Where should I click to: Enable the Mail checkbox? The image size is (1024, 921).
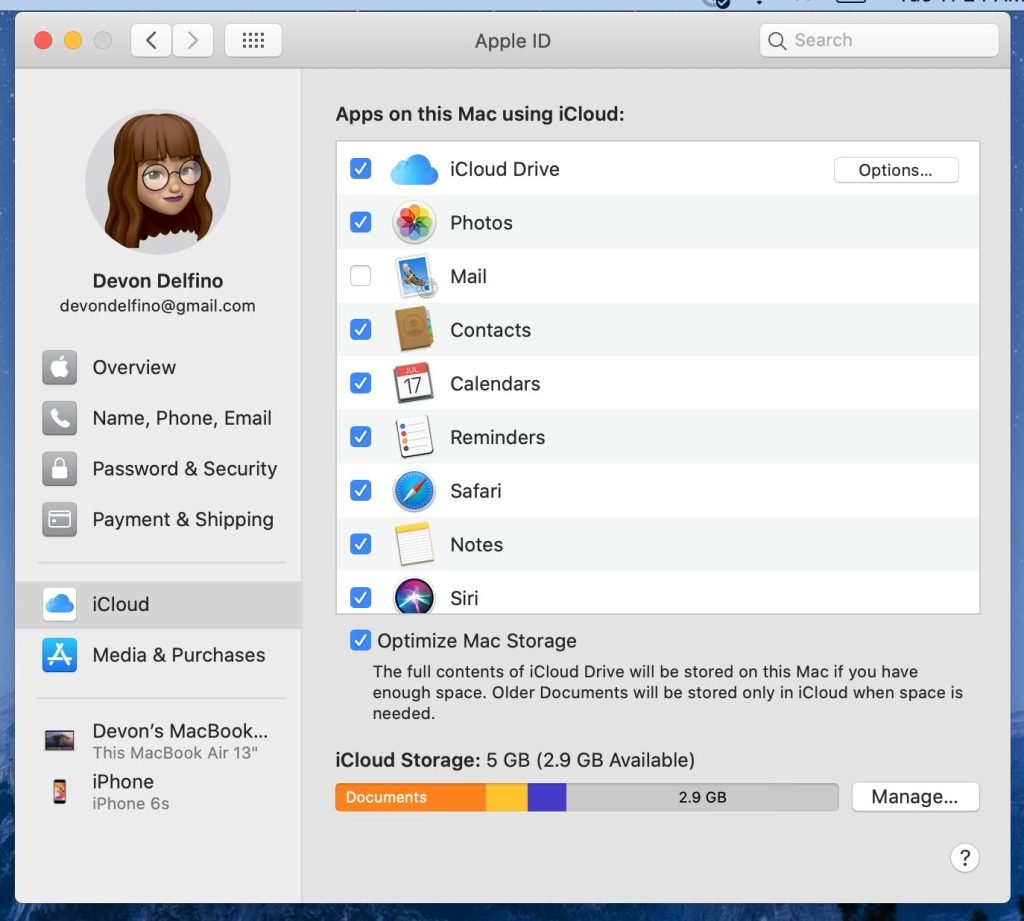point(360,276)
